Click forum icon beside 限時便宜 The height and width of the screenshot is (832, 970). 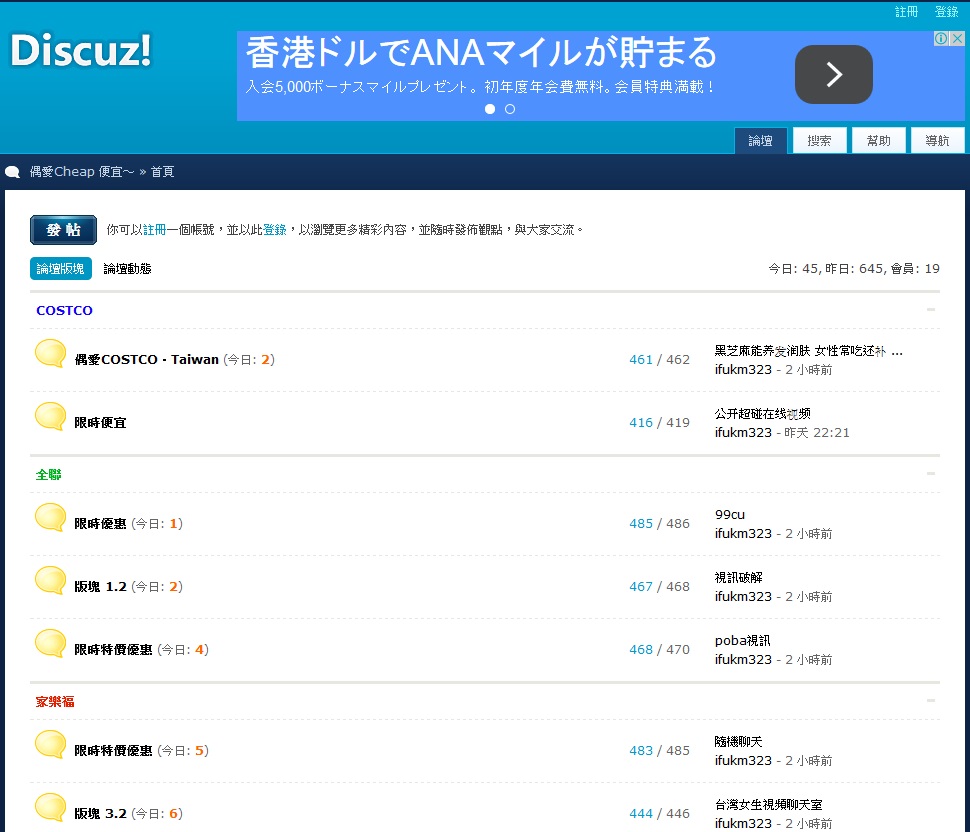(50, 416)
